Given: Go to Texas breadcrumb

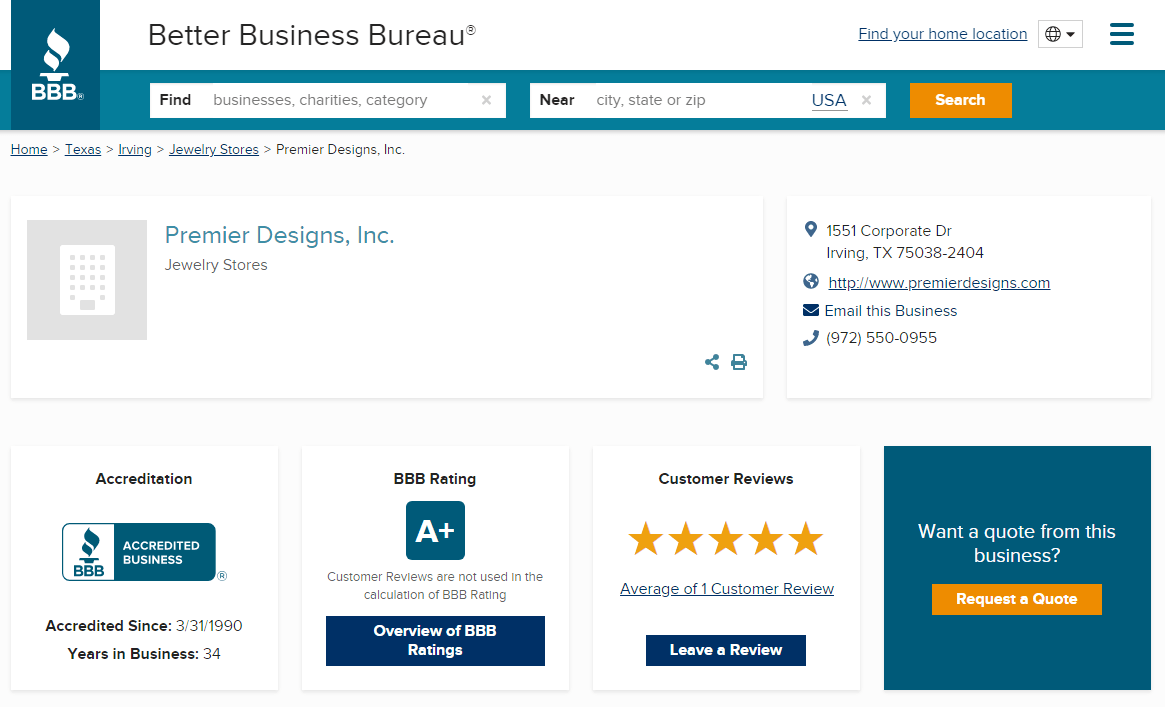Looking at the screenshot, I should click(82, 149).
